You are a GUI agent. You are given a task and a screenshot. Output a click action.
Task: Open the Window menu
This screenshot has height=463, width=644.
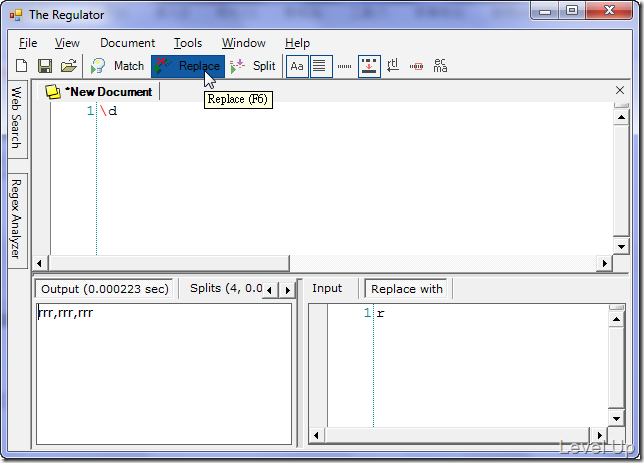click(x=244, y=43)
